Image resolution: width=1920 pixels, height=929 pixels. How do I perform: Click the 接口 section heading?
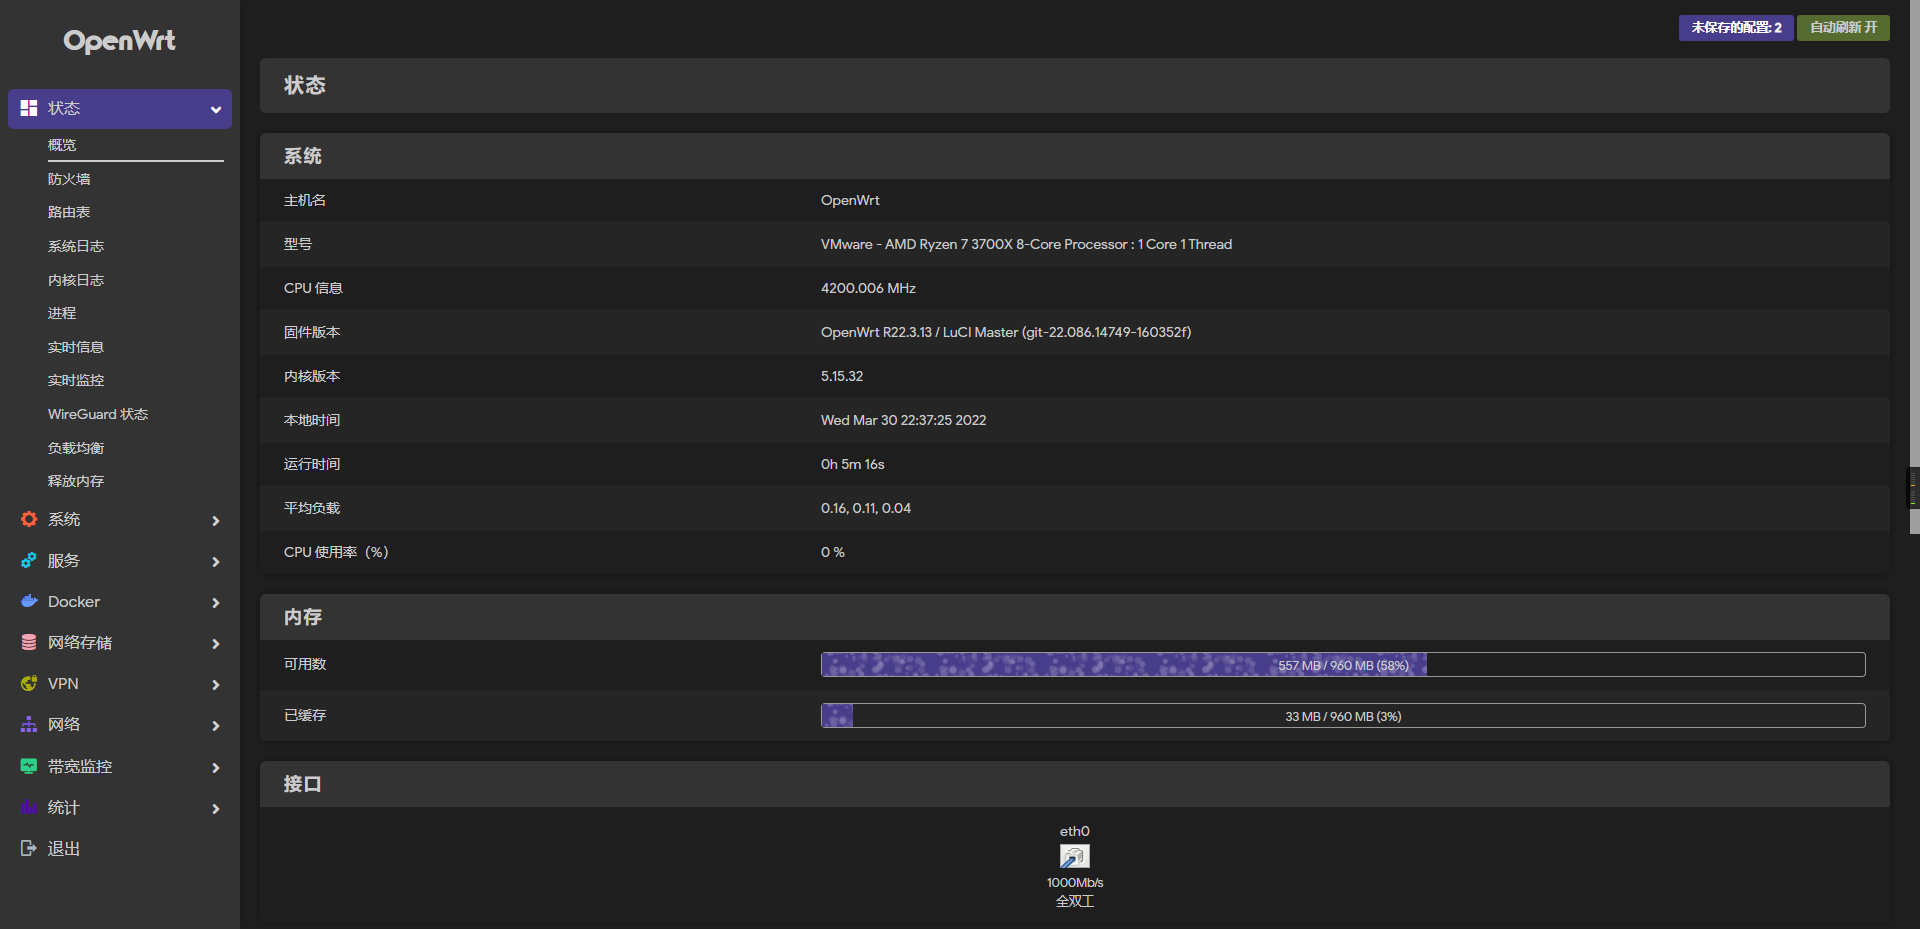click(x=303, y=784)
